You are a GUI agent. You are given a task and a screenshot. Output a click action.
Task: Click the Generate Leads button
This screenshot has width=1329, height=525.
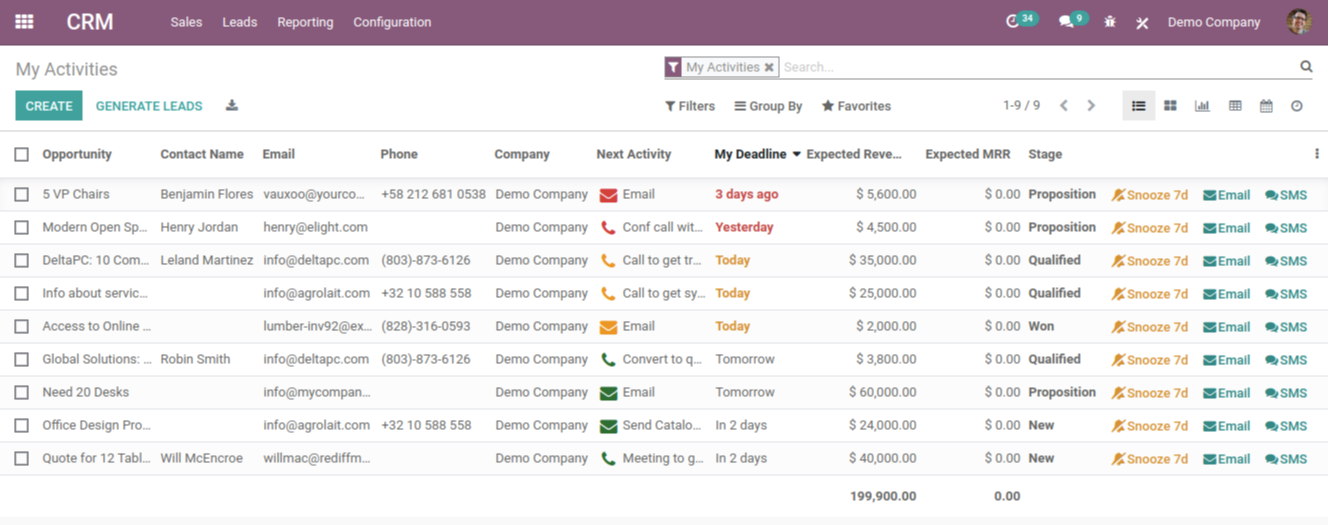pos(149,106)
